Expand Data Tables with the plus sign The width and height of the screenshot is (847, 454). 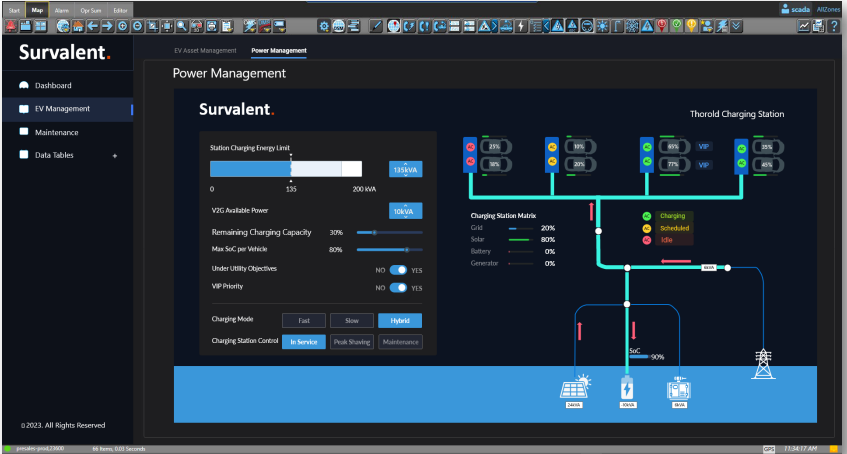point(115,156)
